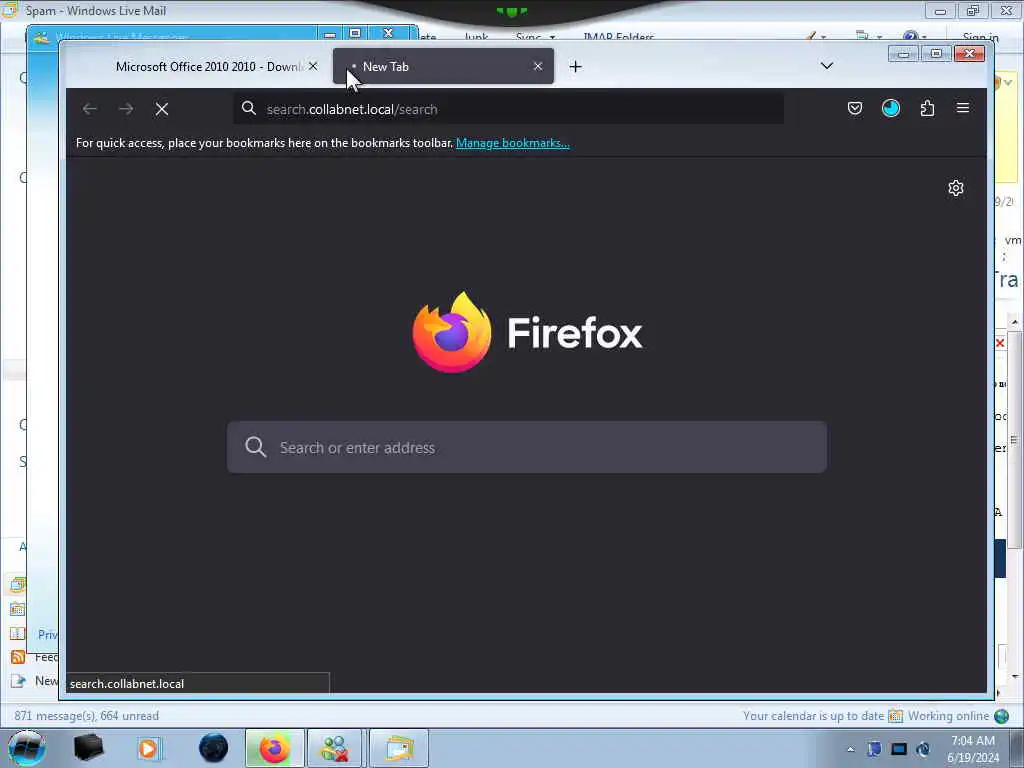Go back using the back arrow
The height and width of the screenshot is (768, 1024).
point(90,109)
